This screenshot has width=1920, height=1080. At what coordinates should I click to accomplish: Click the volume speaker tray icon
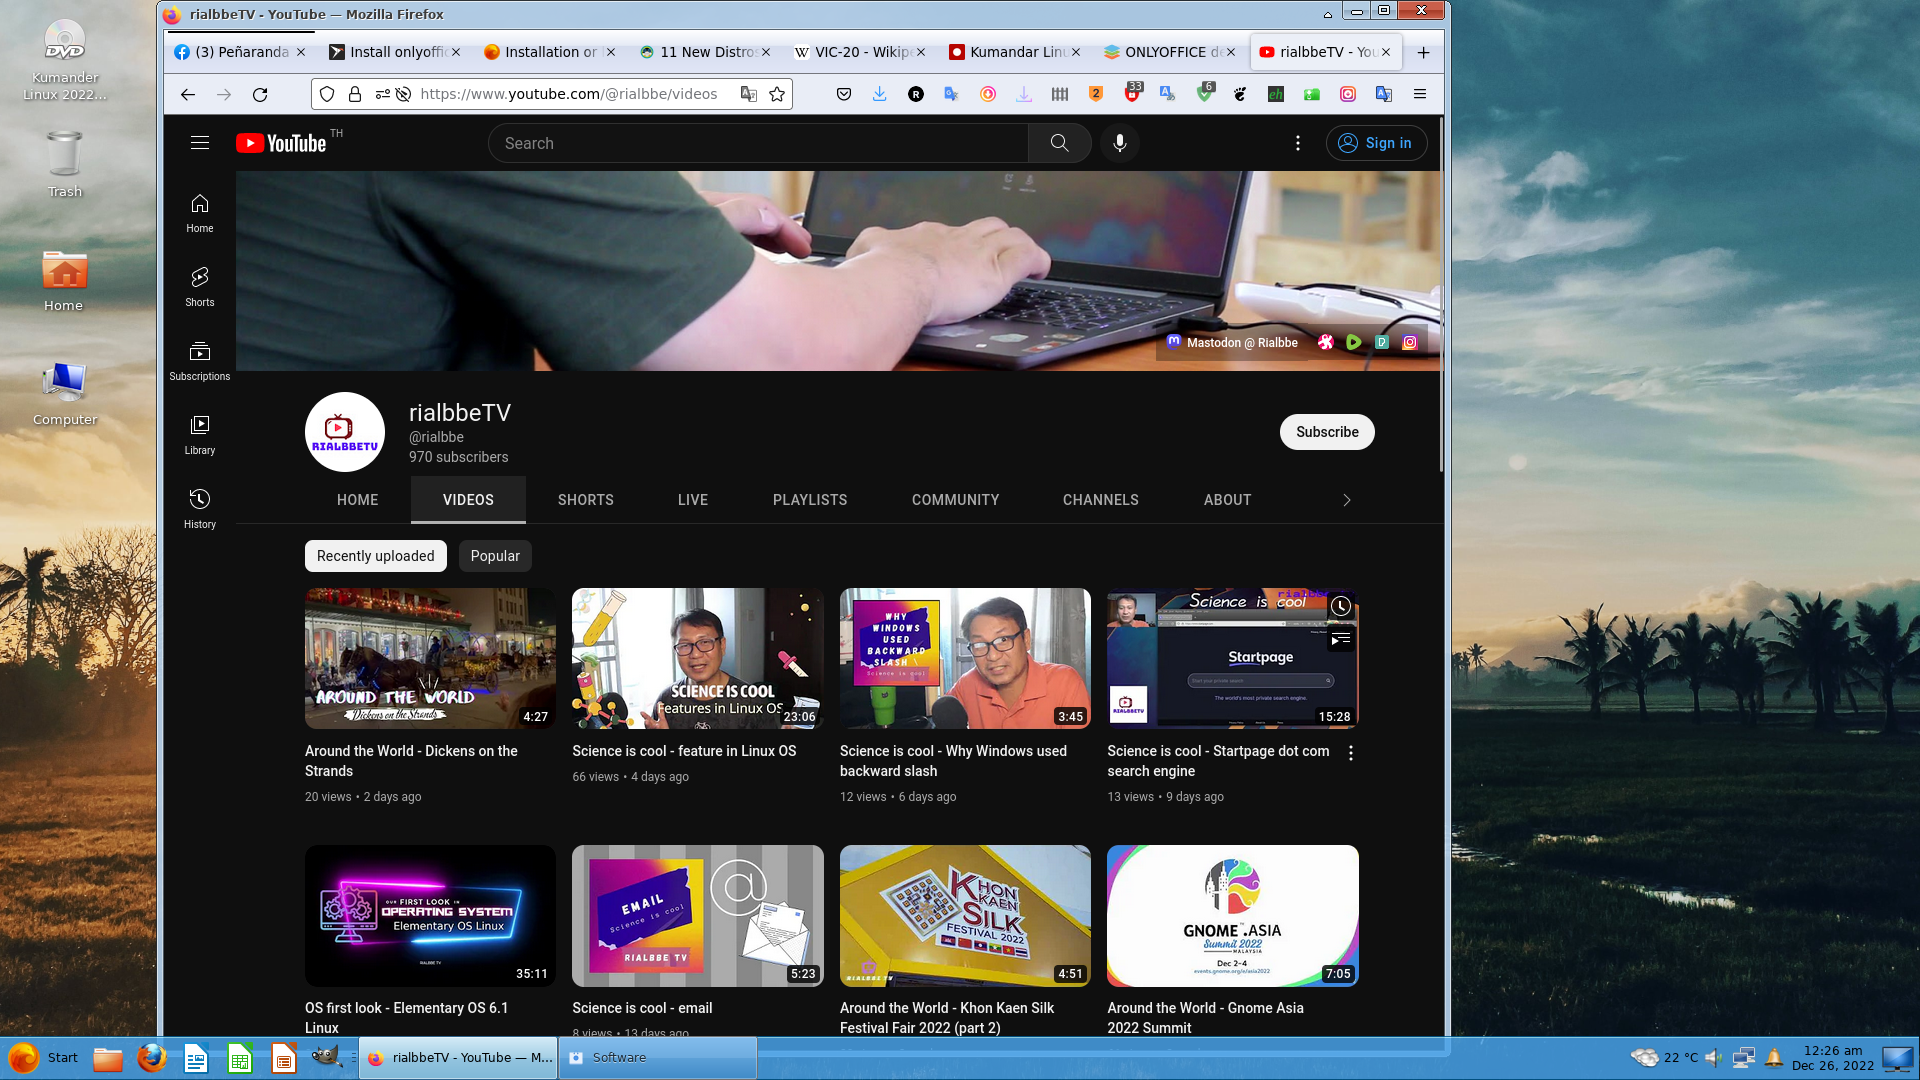coord(1713,1057)
